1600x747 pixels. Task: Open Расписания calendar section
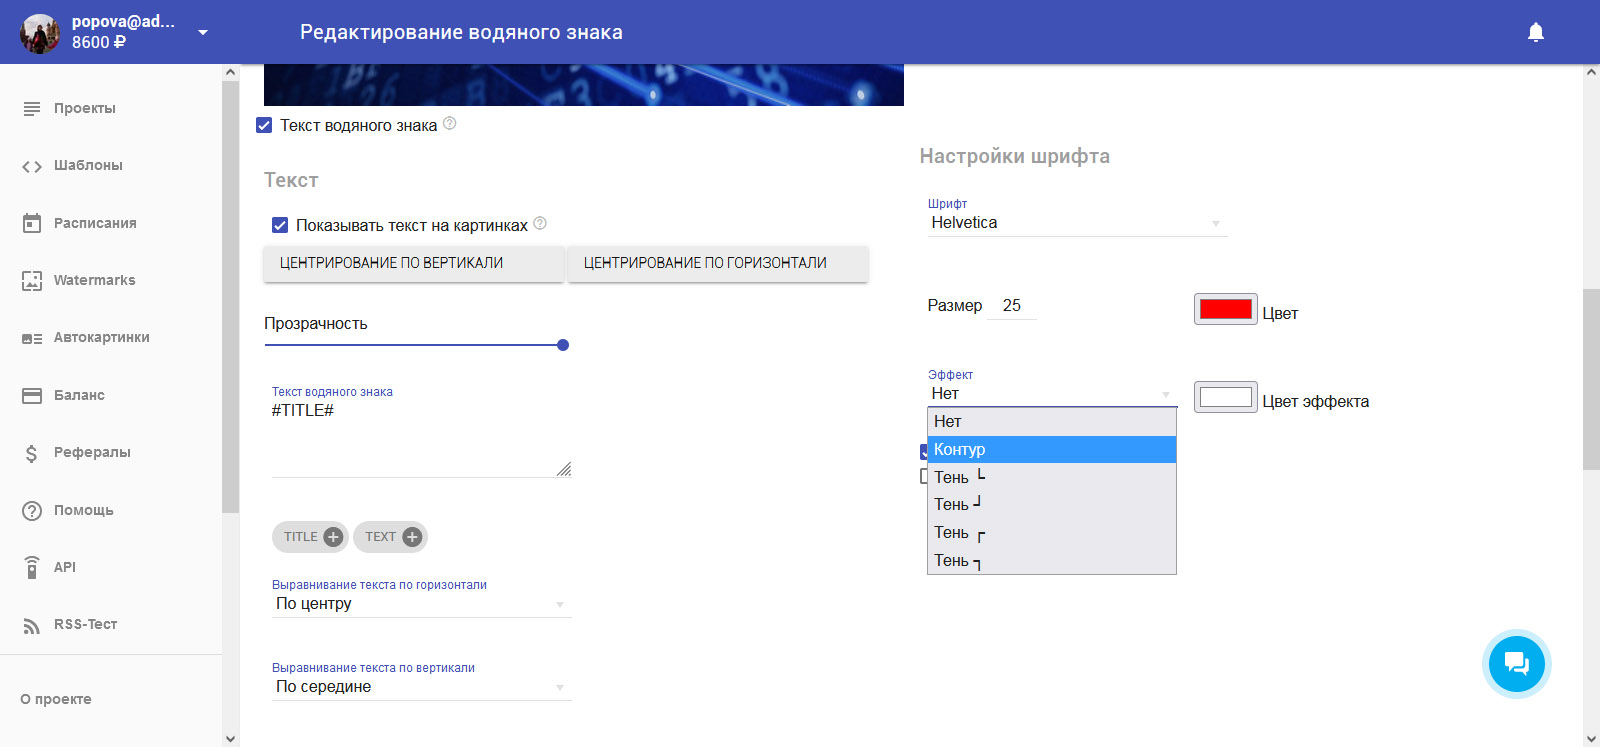(95, 223)
